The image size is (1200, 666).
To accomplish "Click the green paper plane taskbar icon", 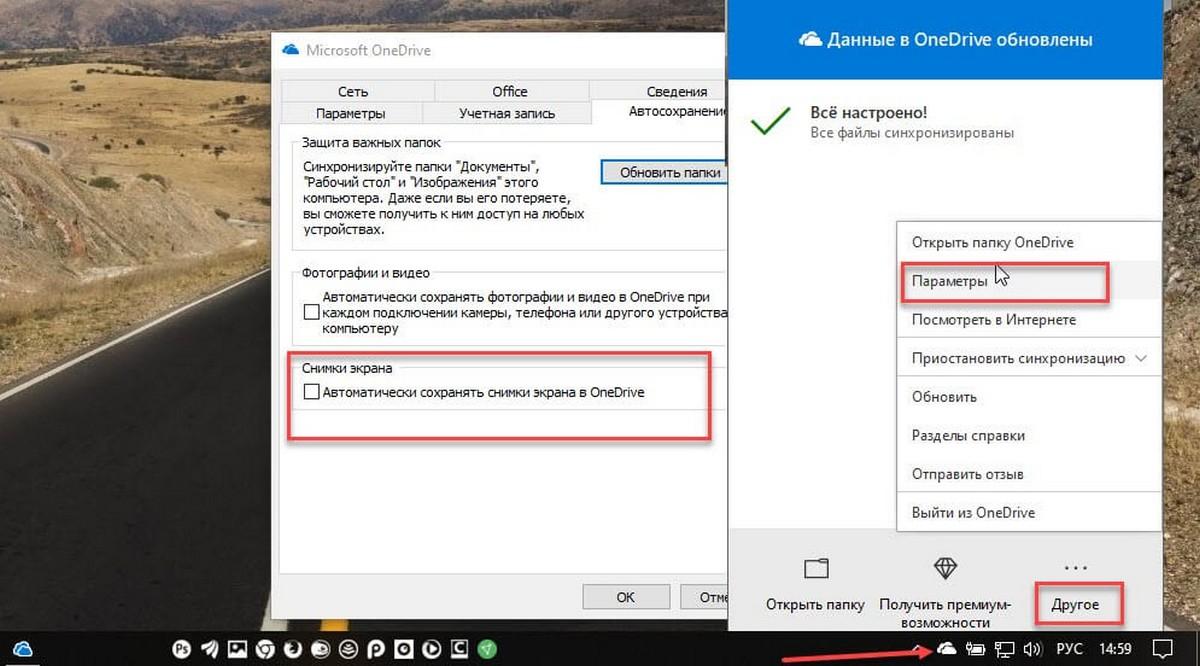I will tap(487, 649).
